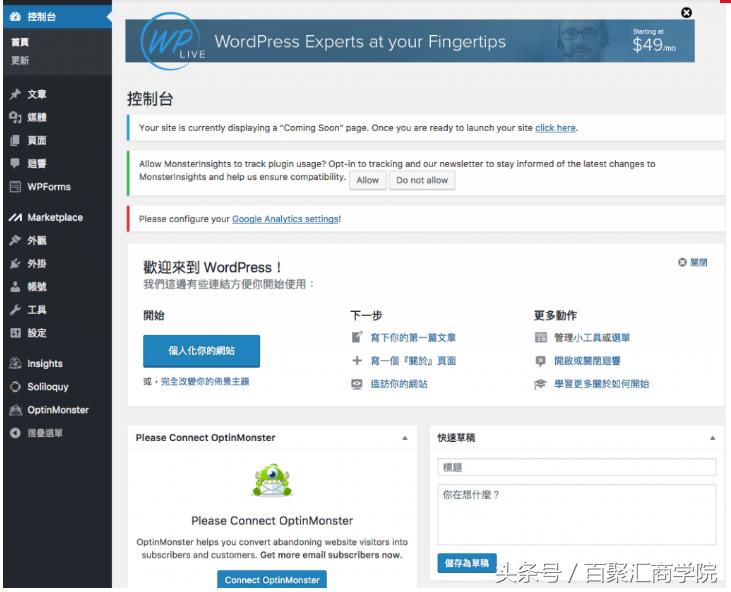This screenshot has width=731, height=592.
Task: Click the 造訪你的網站 link
Action: (x=399, y=384)
